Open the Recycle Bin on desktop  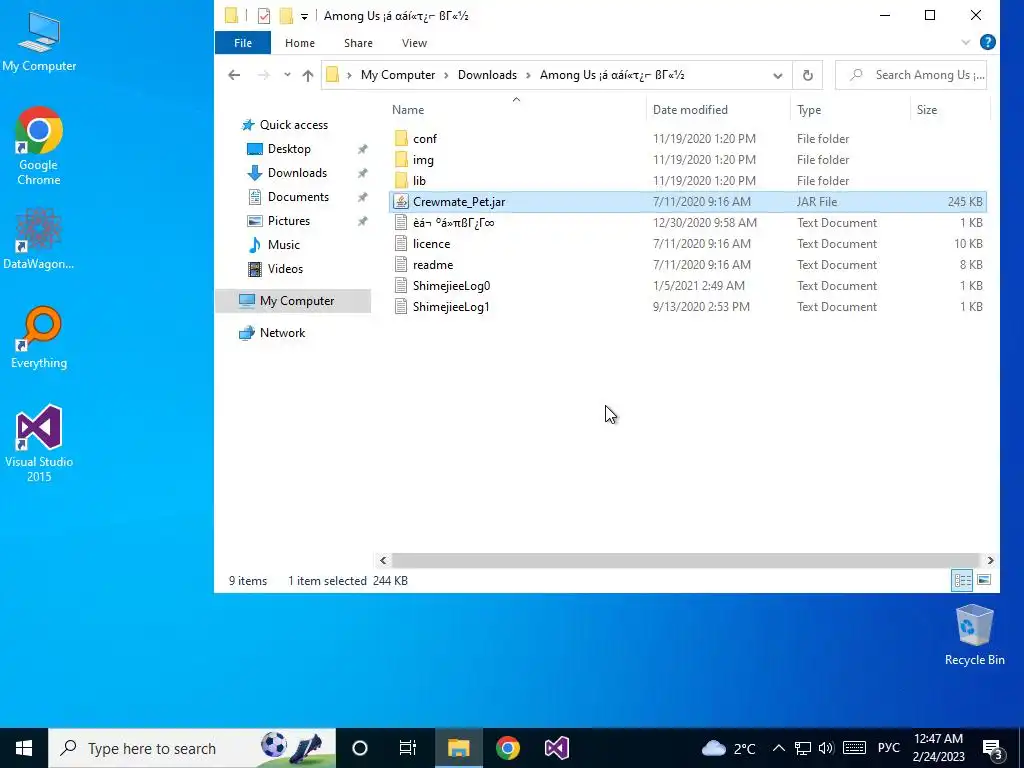974,635
